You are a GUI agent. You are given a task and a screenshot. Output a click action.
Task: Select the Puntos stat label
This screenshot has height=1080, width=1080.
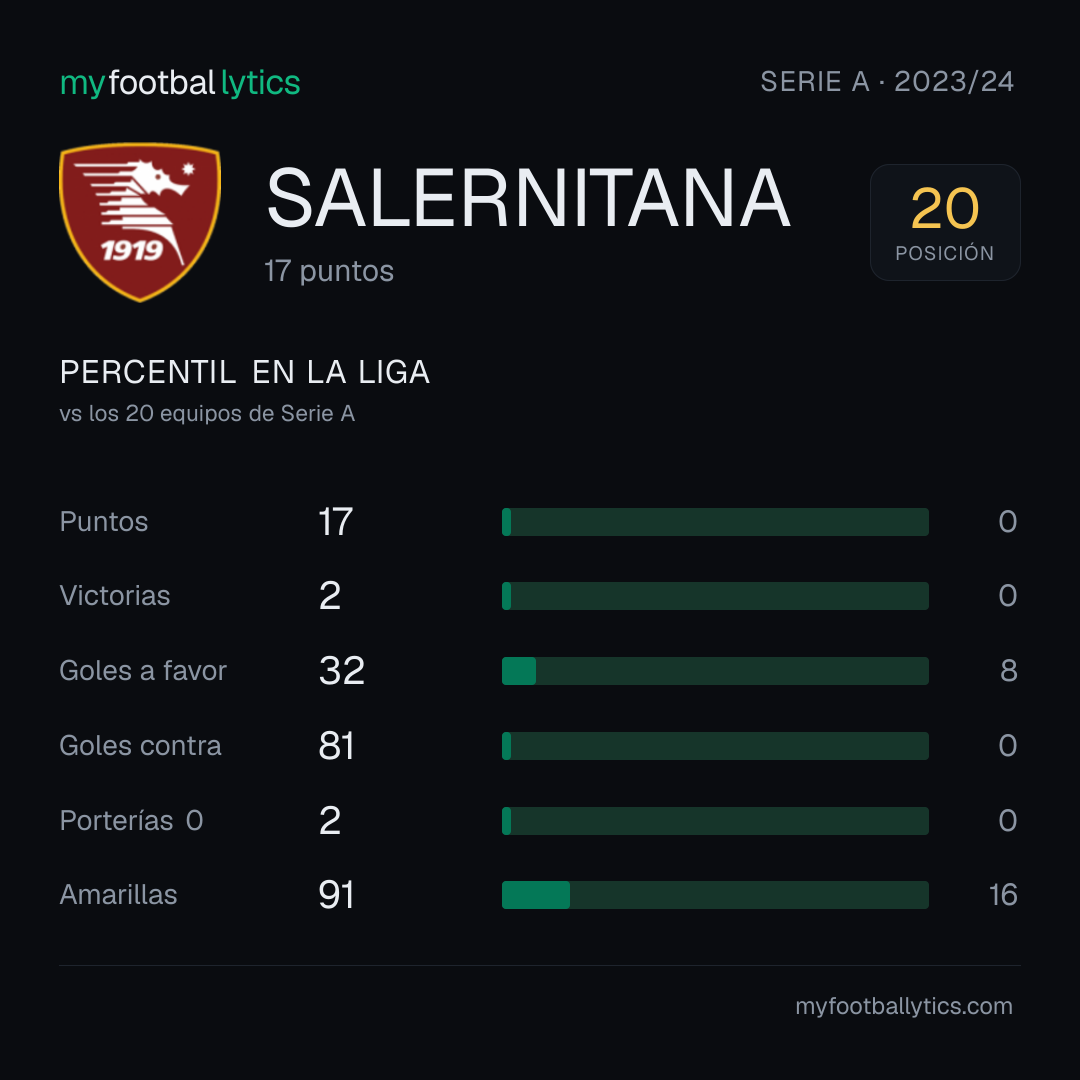pos(104,522)
